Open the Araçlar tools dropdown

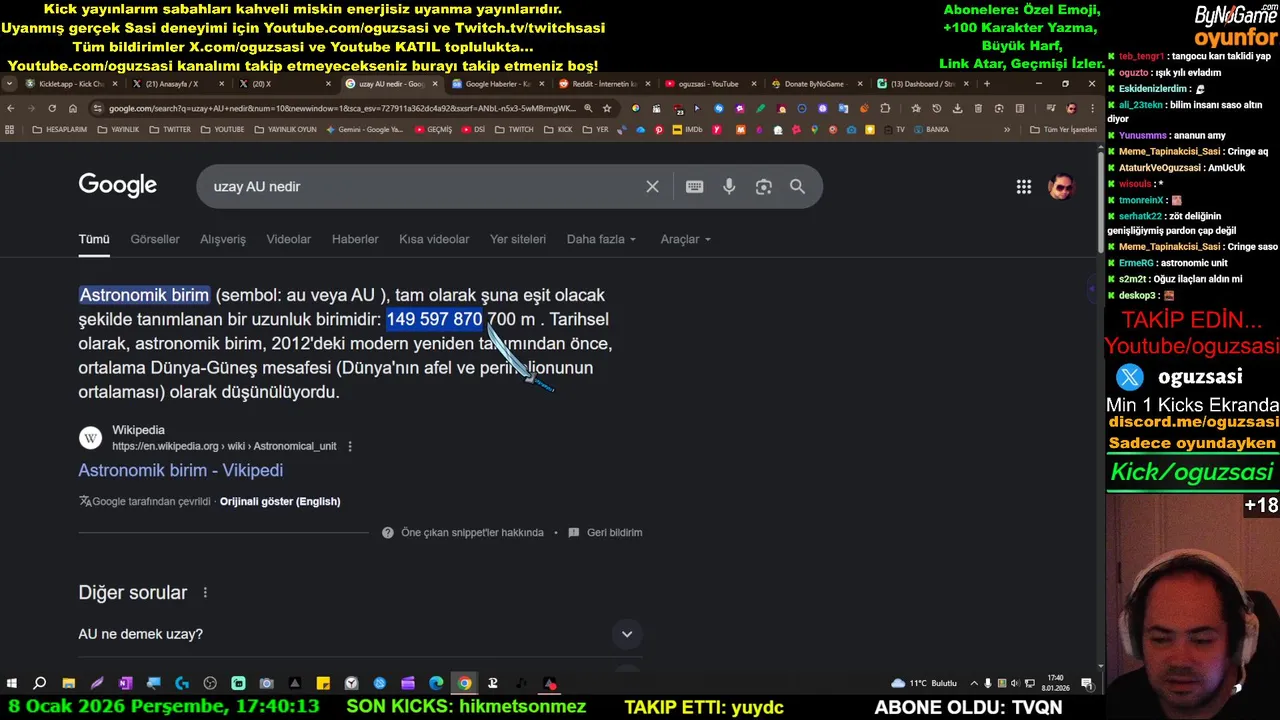pyautogui.click(x=686, y=239)
